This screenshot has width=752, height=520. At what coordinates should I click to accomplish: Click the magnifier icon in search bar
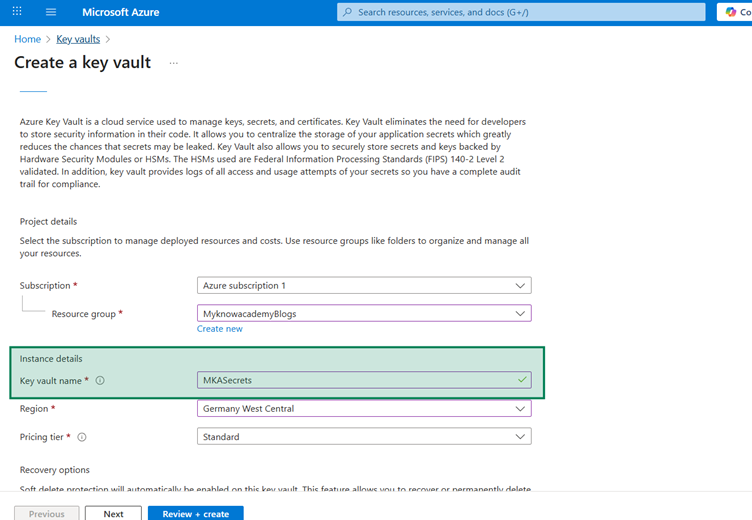click(347, 12)
